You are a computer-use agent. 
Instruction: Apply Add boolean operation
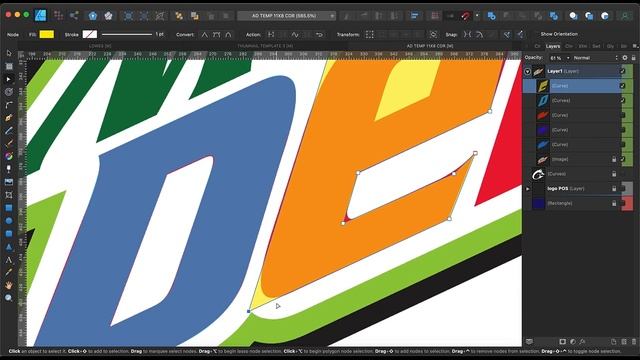491,16
